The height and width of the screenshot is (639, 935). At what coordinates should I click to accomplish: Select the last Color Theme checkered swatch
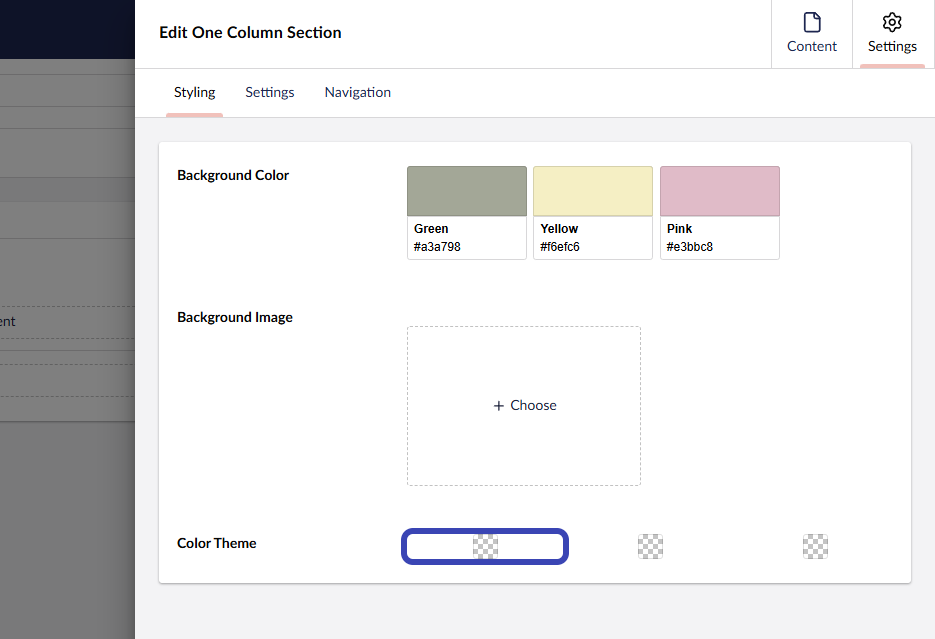click(x=815, y=546)
